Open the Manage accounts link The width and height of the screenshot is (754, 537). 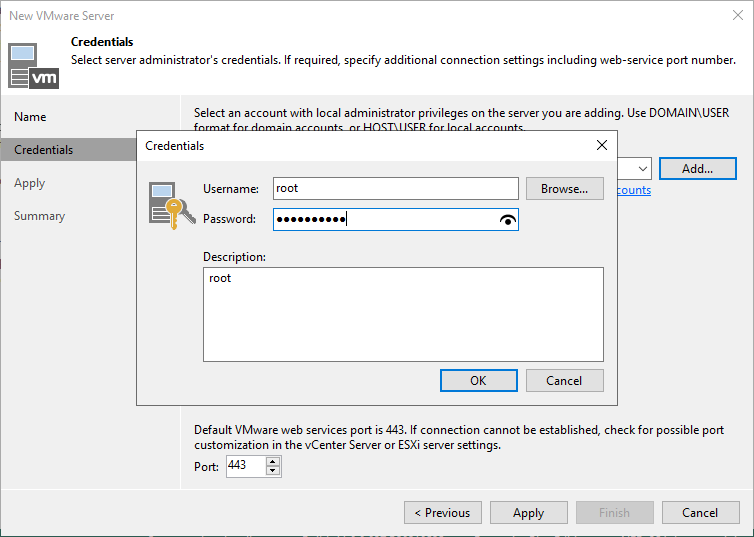pyautogui.click(x=634, y=190)
